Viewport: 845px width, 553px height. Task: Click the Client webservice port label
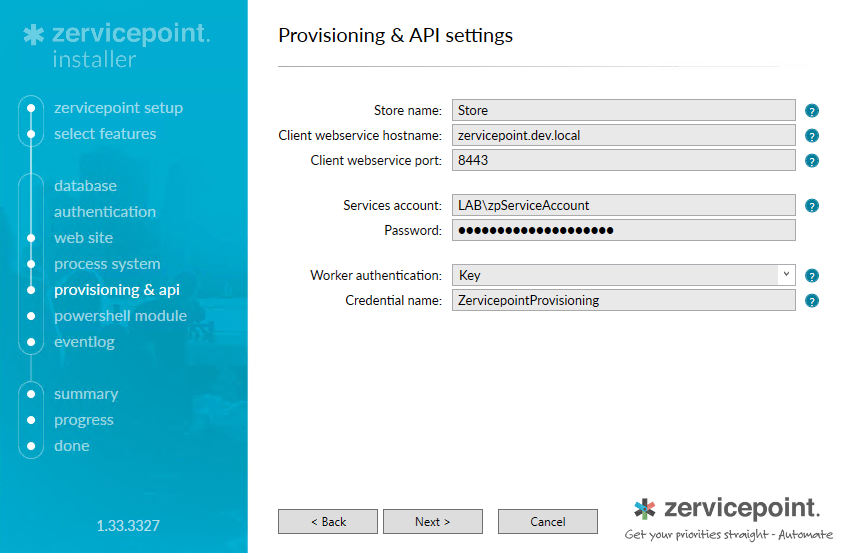point(376,161)
